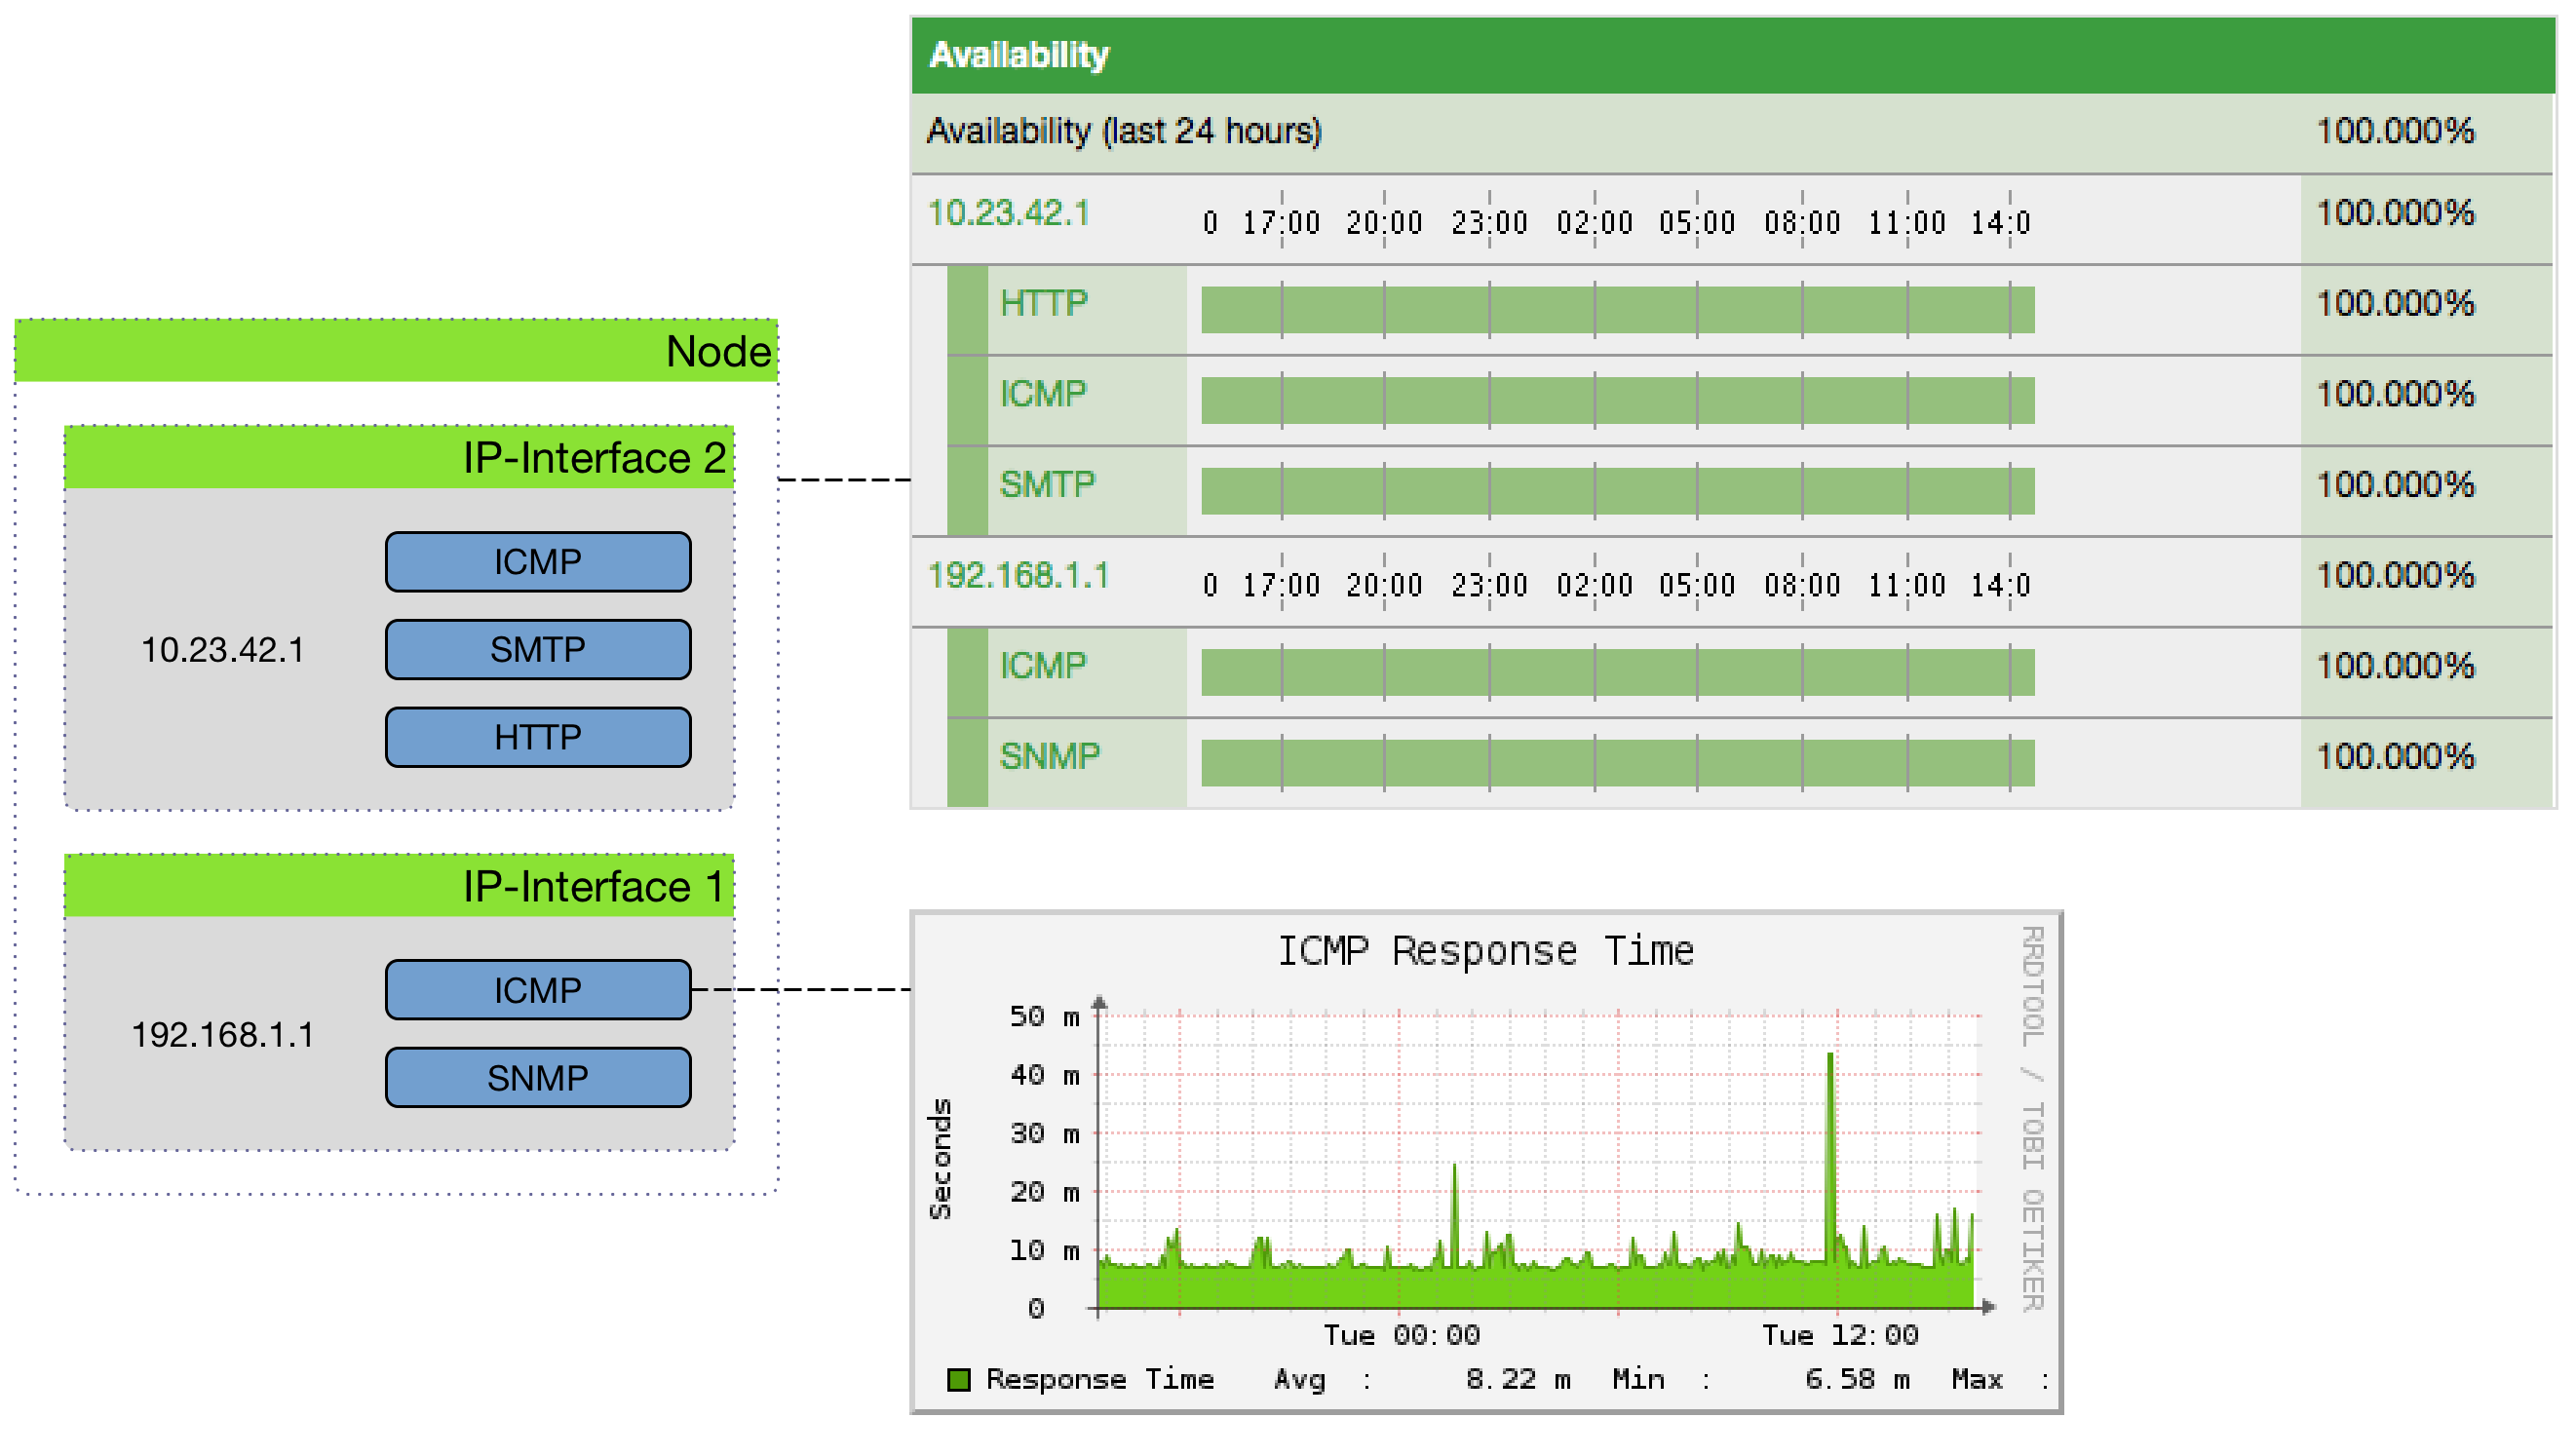Viewport: 2576px width, 1456px height.
Task: Open the ICMP row under 192.168.1.1
Action: click(x=1044, y=665)
